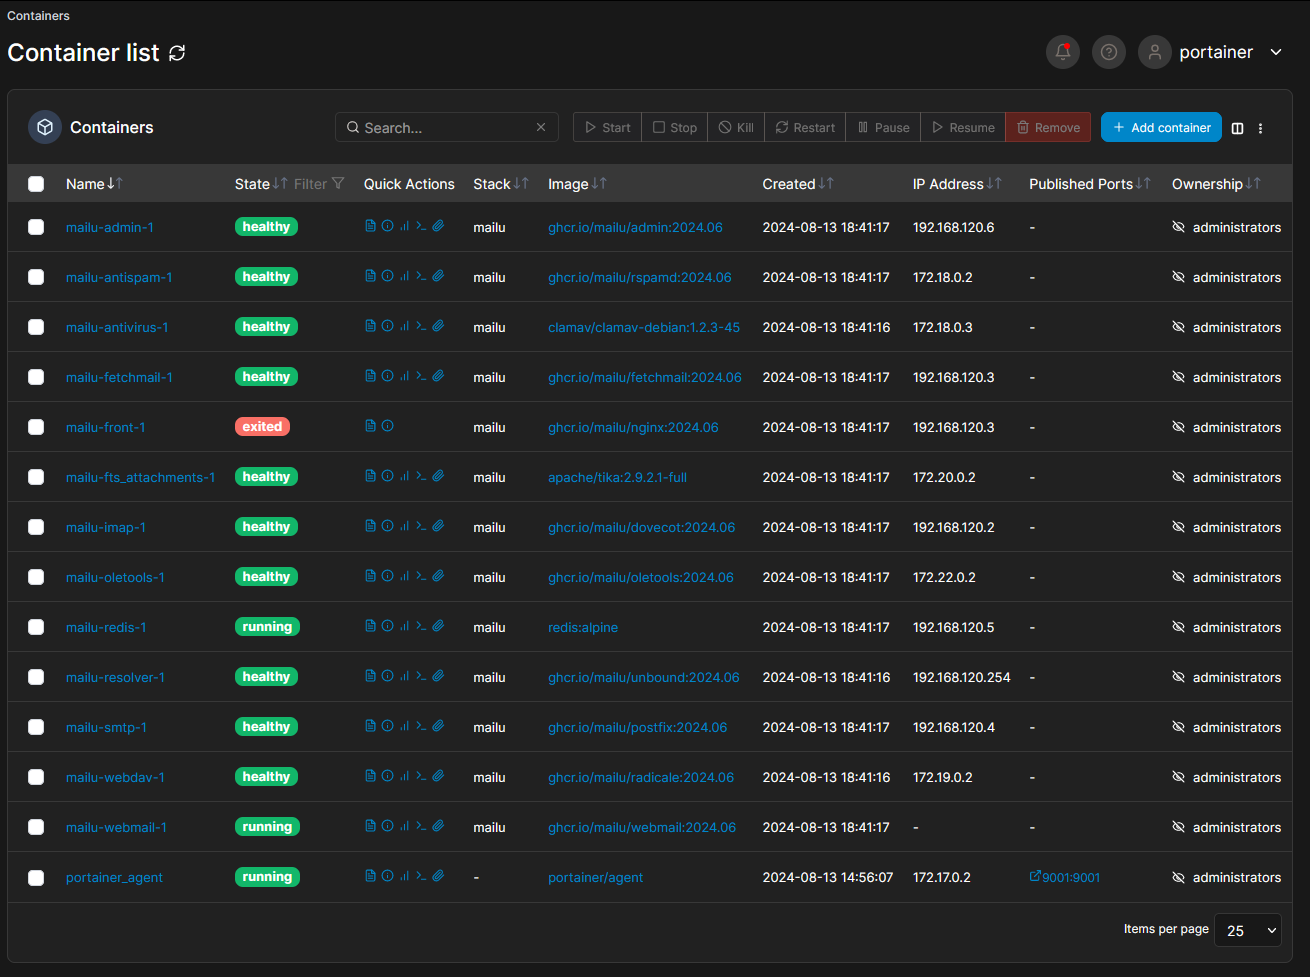Focus the Search input field
Image resolution: width=1310 pixels, height=977 pixels.
(x=446, y=127)
